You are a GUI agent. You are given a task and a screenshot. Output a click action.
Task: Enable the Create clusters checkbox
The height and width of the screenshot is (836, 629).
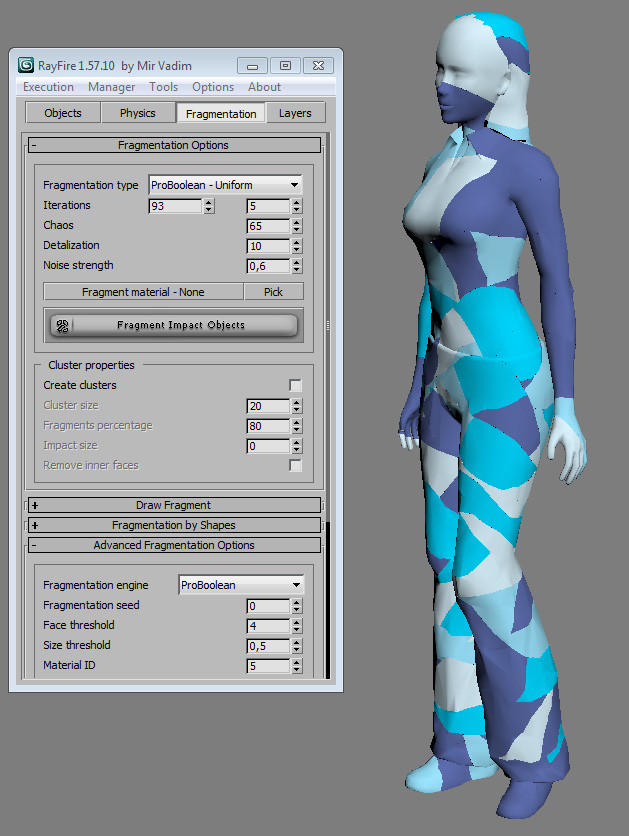[295, 385]
